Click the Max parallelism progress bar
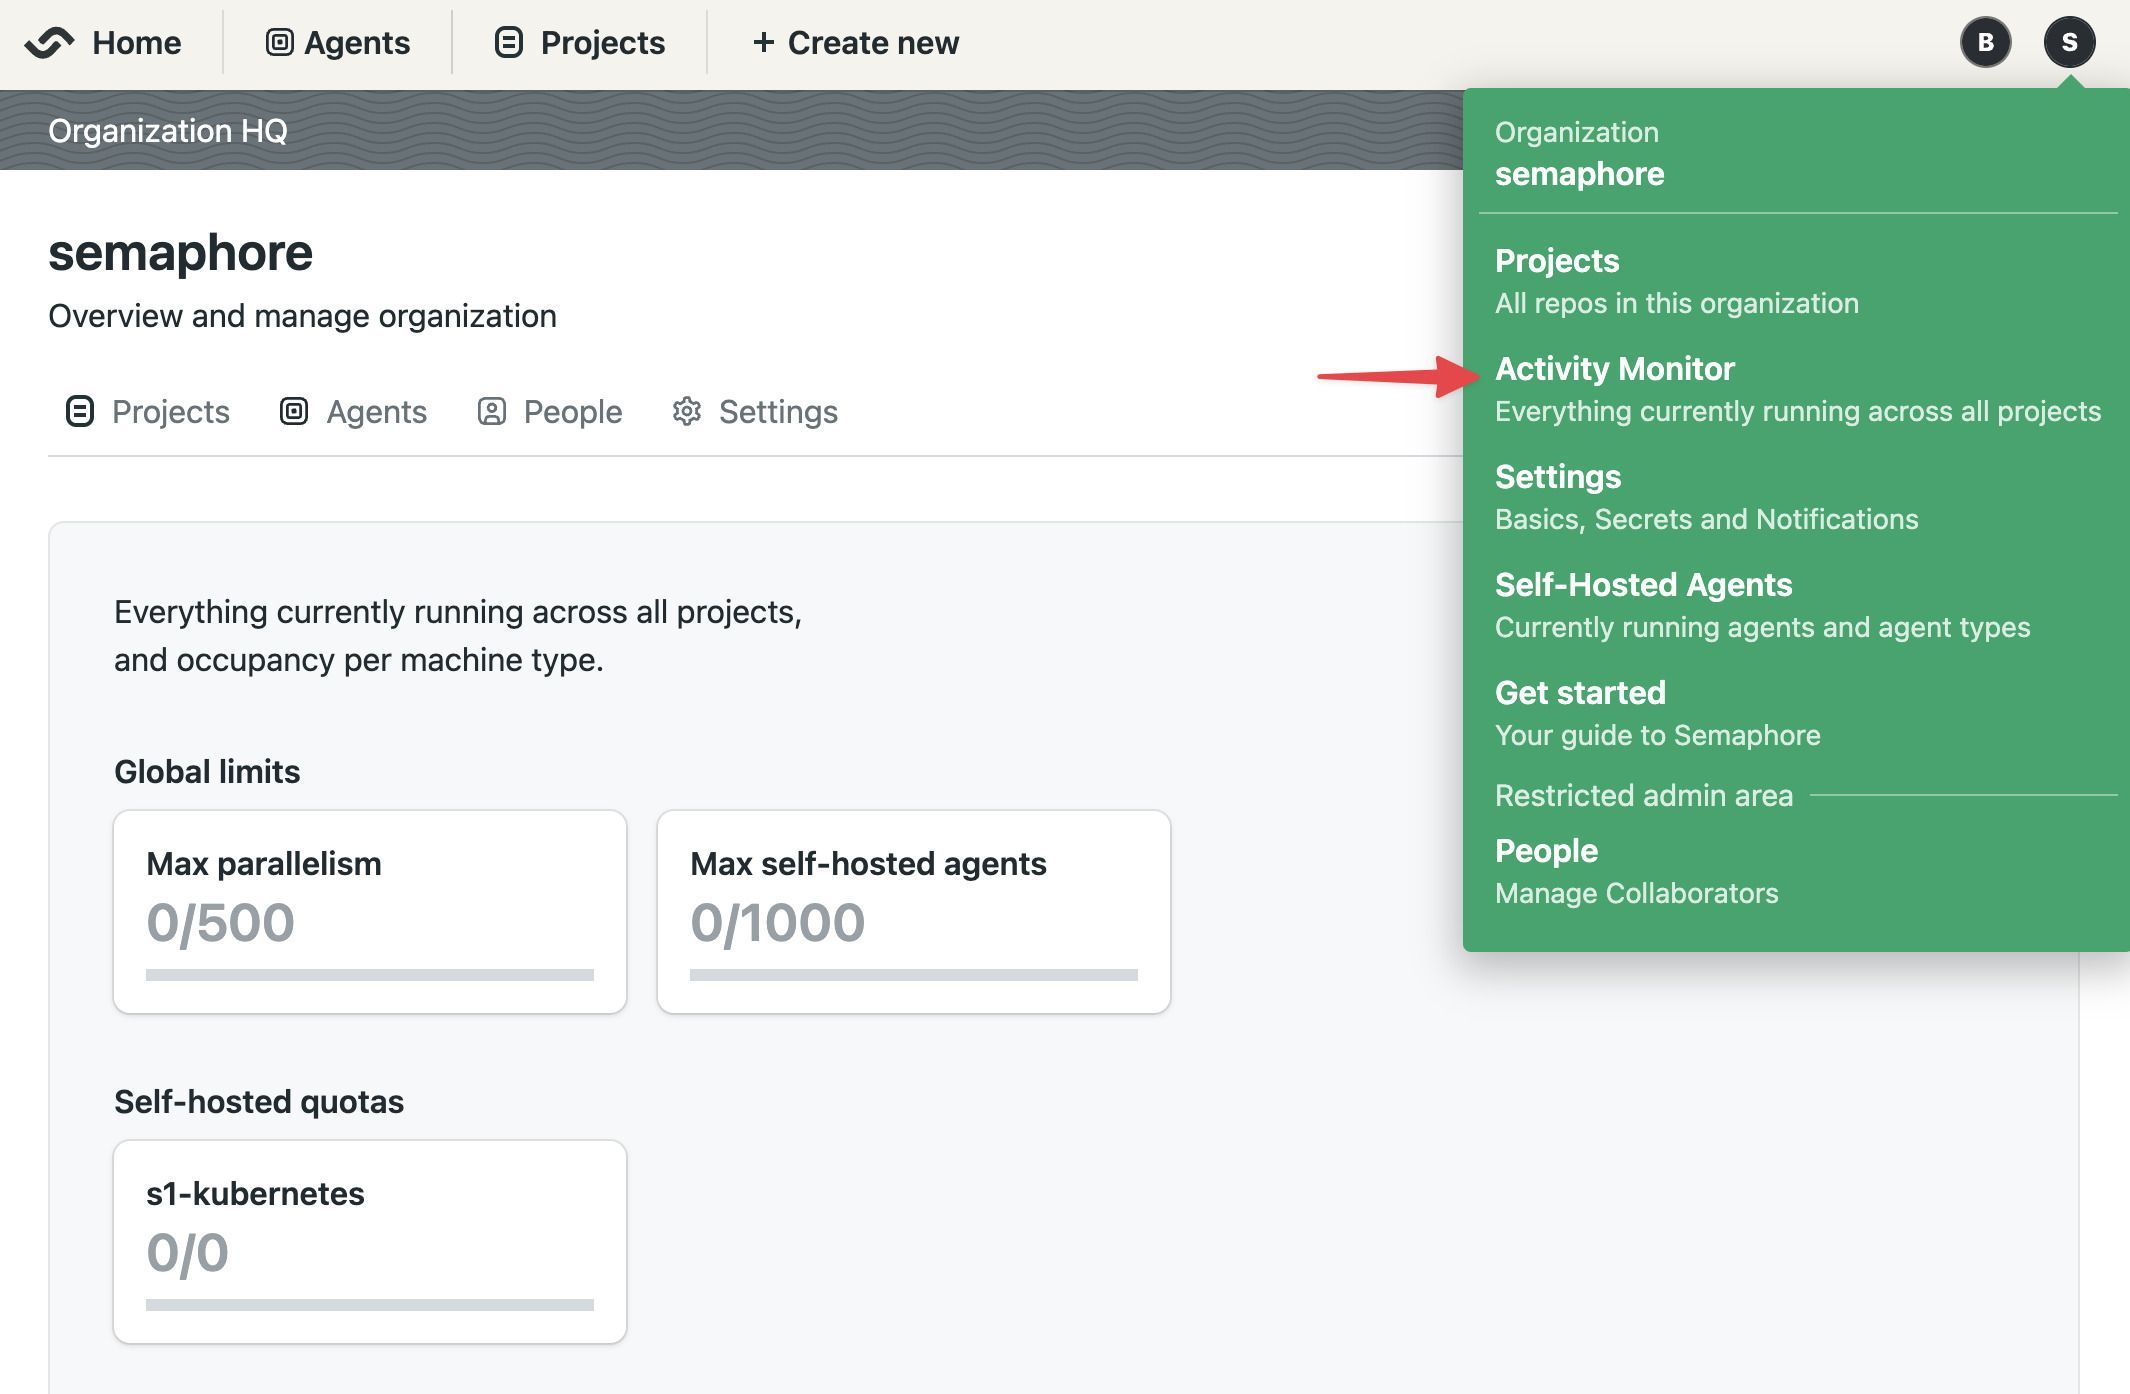This screenshot has height=1394, width=2130. click(370, 975)
